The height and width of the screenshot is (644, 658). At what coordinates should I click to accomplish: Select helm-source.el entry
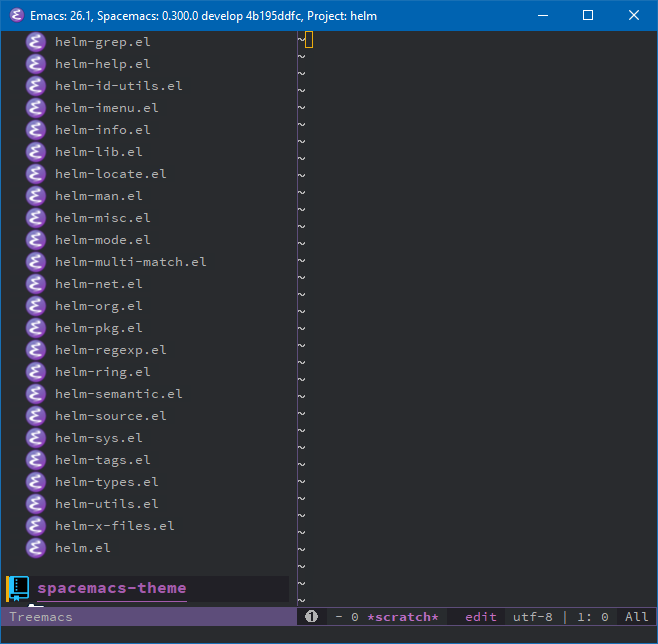(x=111, y=416)
